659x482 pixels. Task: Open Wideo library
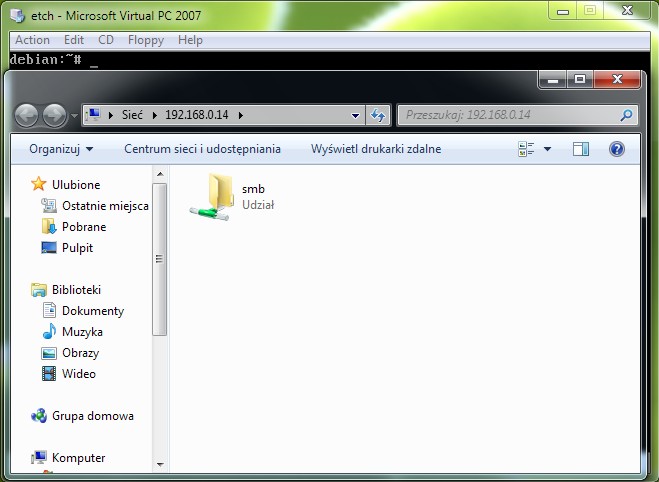click(79, 374)
